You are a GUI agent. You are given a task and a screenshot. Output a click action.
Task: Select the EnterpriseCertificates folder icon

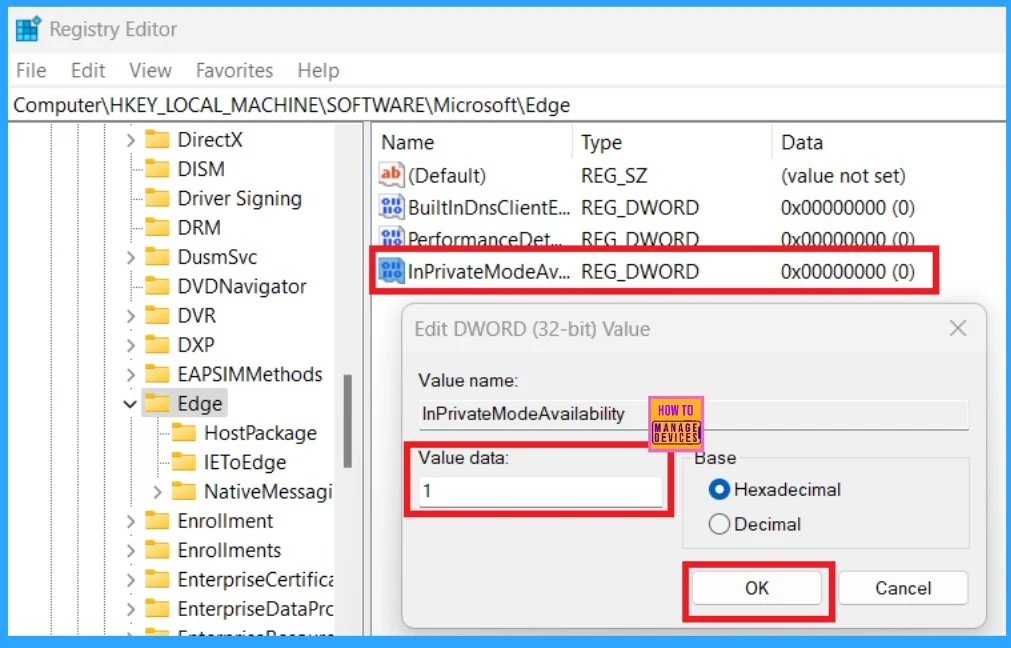coord(157,580)
